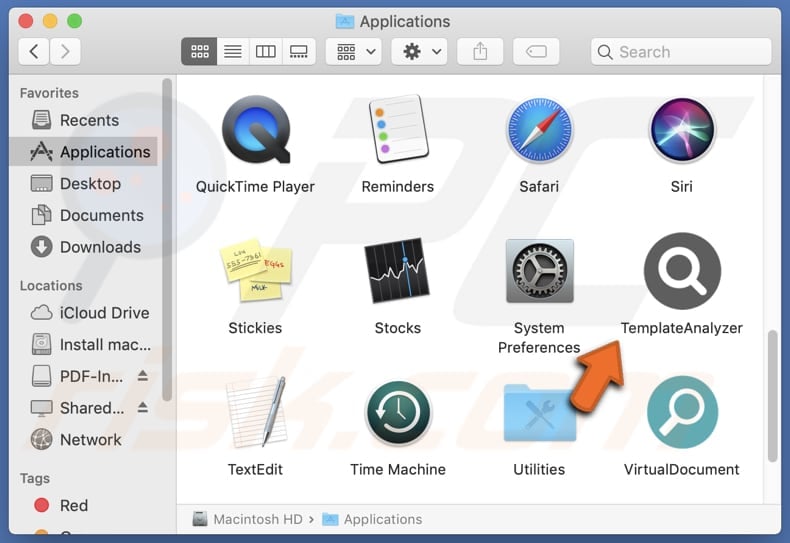Viewport: 790px width, 543px height.
Task: Open Recents in the sidebar
Action: [84, 120]
